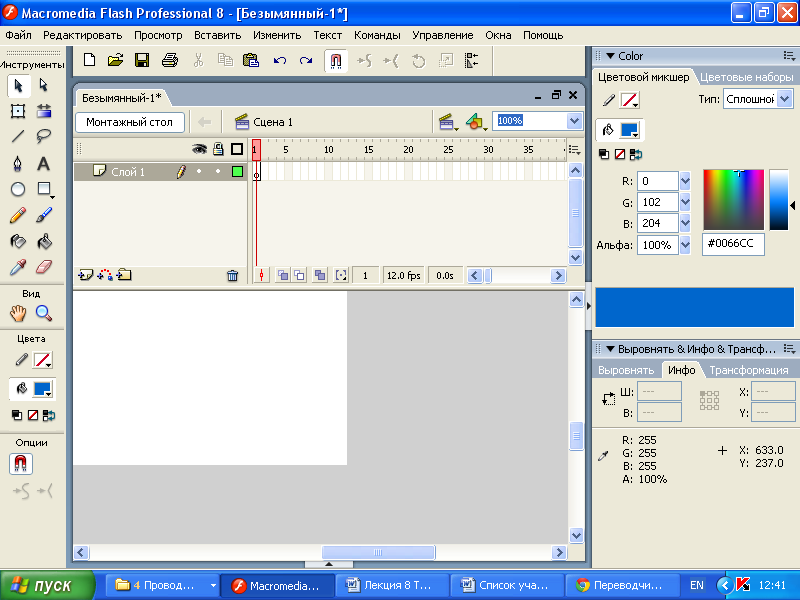Viewport: 800px width, 600px height.
Task: Toggle Snap magnet in Options section
Action: pyautogui.click(x=20, y=464)
